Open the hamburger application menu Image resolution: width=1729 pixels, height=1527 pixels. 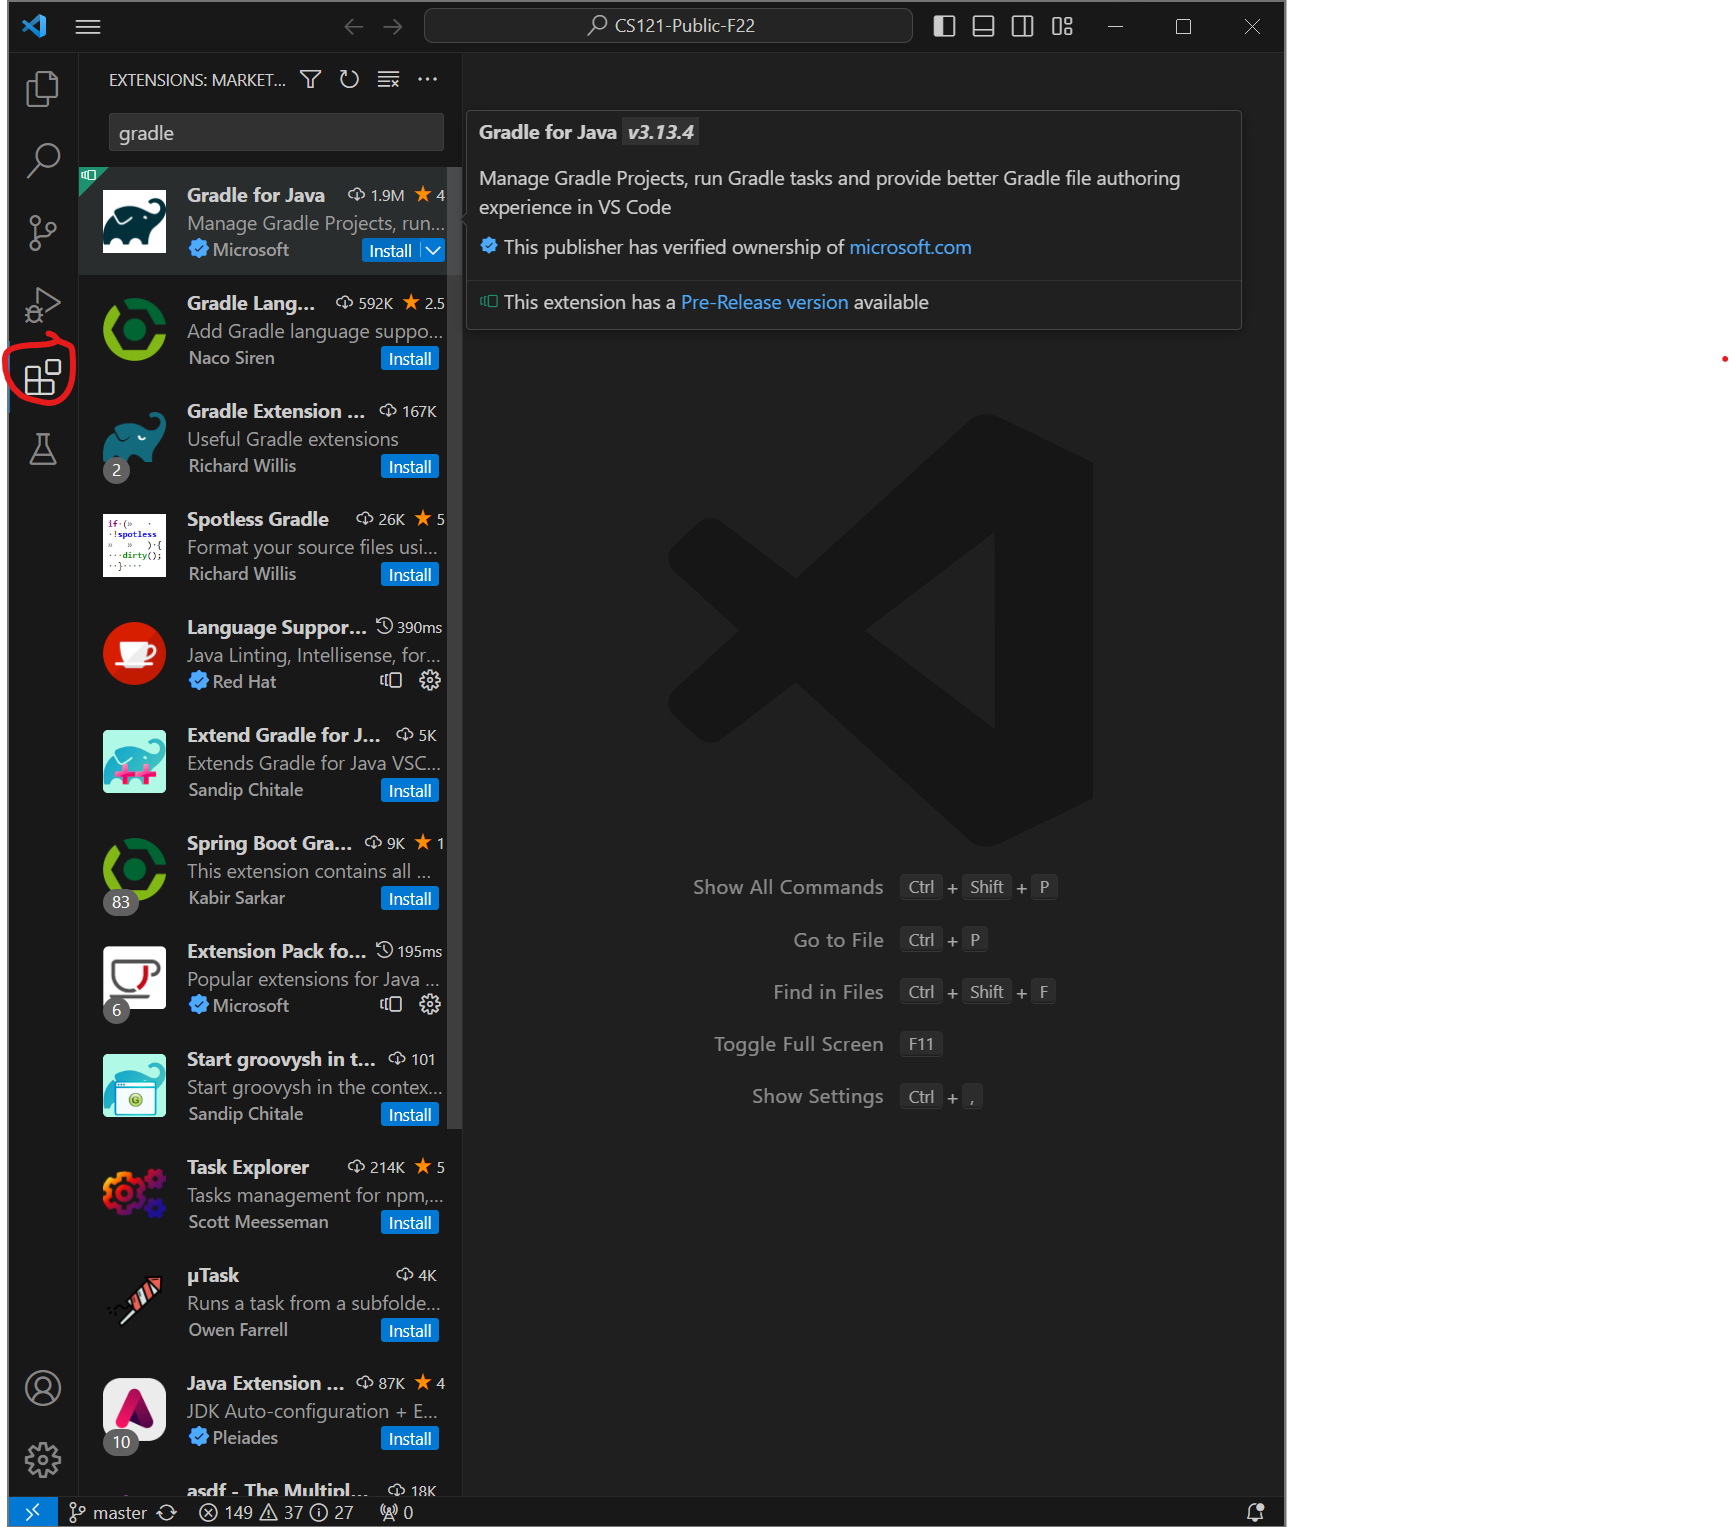[x=88, y=27]
